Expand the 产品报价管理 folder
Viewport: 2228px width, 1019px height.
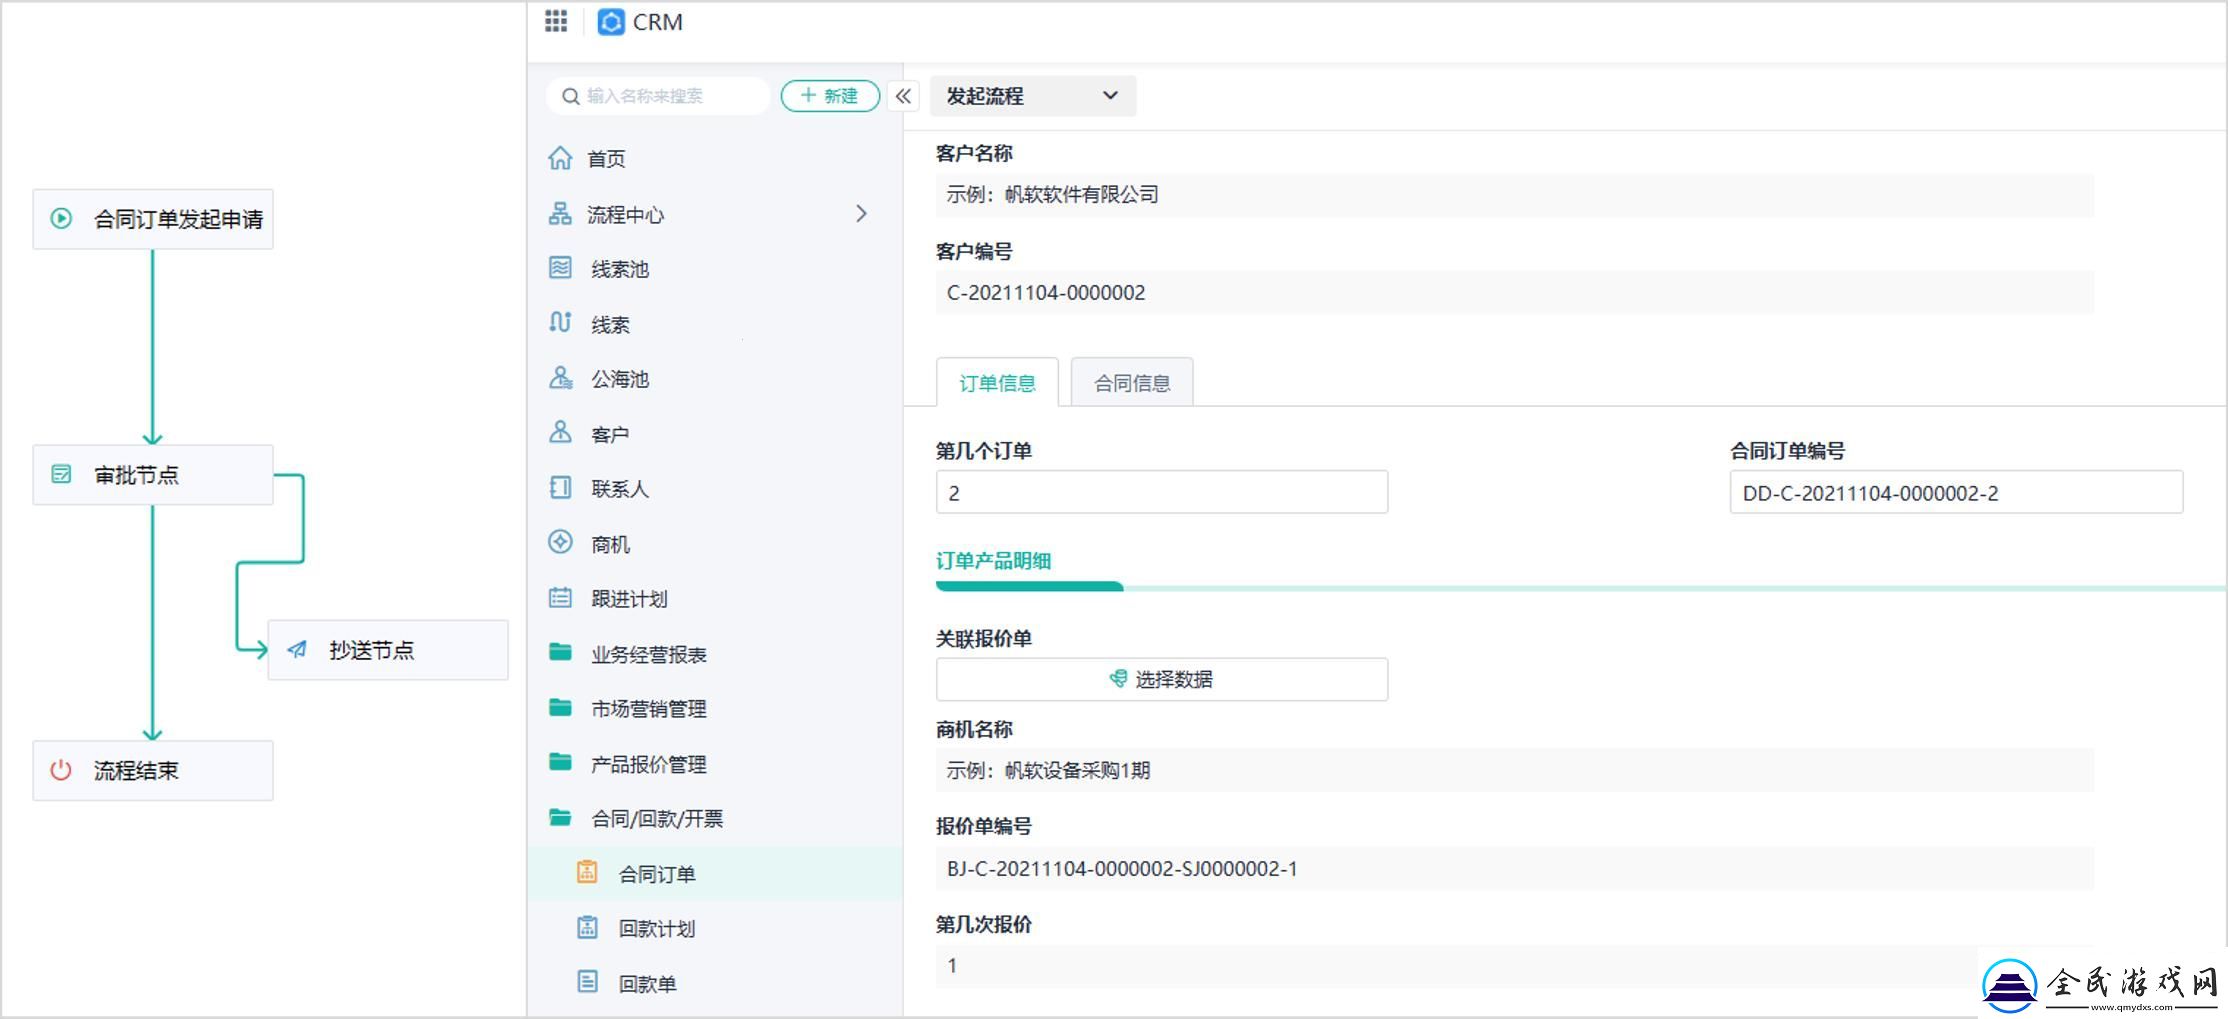[x=715, y=763]
